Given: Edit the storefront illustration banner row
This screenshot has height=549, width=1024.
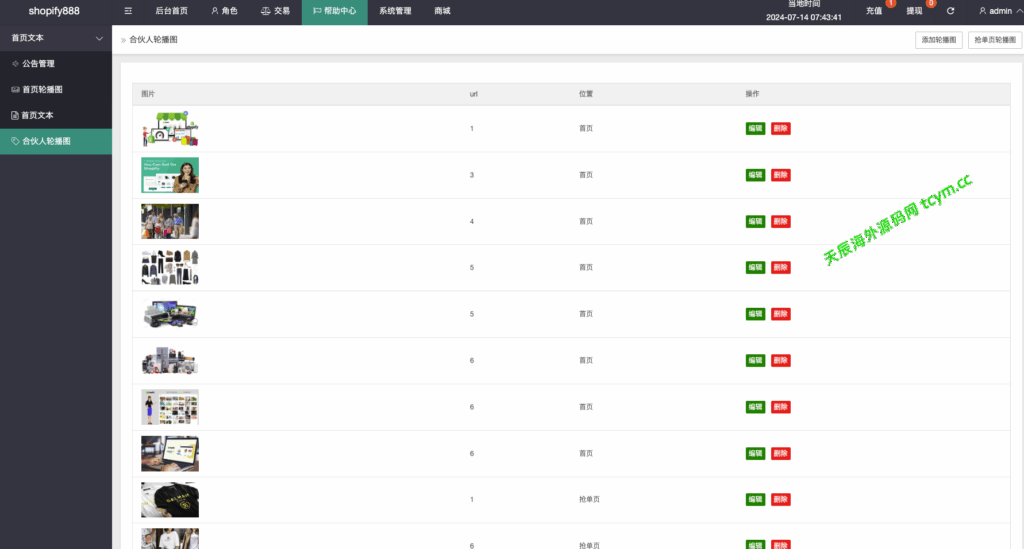Looking at the screenshot, I should click(755, 129).
